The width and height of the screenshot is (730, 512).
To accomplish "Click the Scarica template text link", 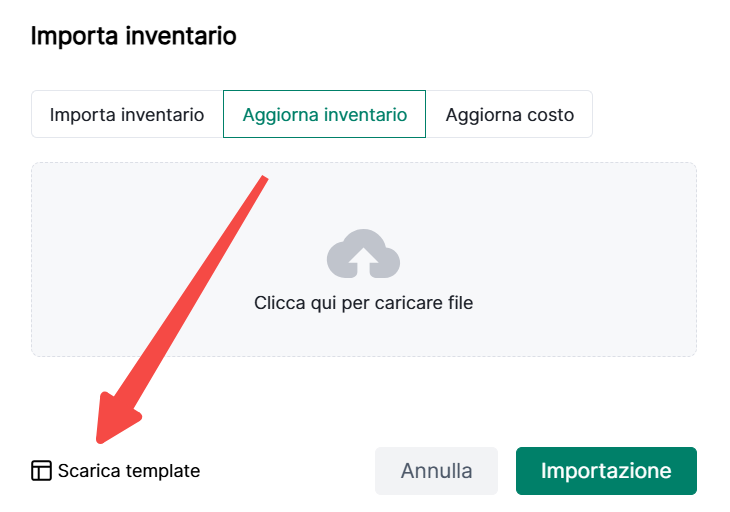I will pos(129,471).
